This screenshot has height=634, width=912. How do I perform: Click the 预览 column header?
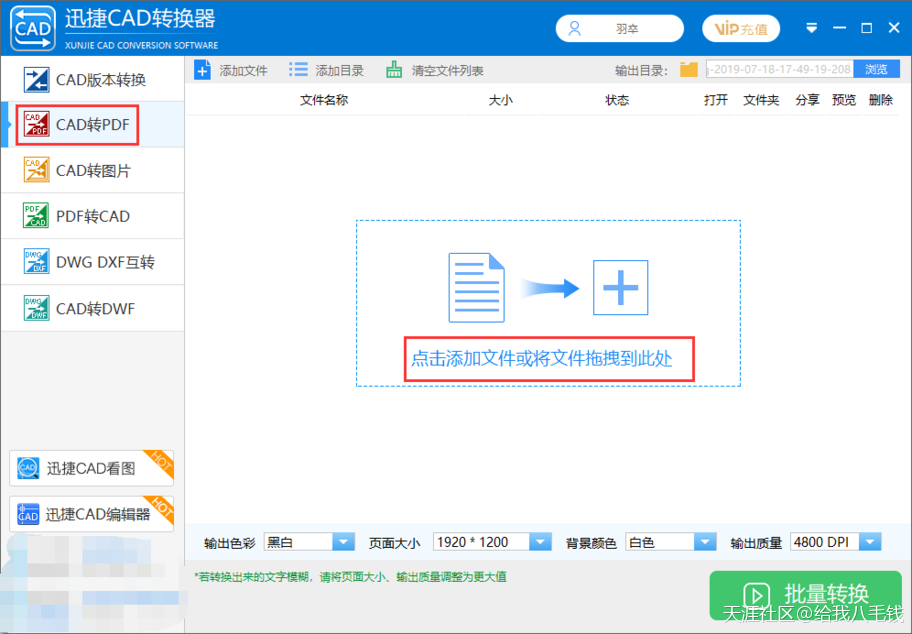tap(844, 100)
